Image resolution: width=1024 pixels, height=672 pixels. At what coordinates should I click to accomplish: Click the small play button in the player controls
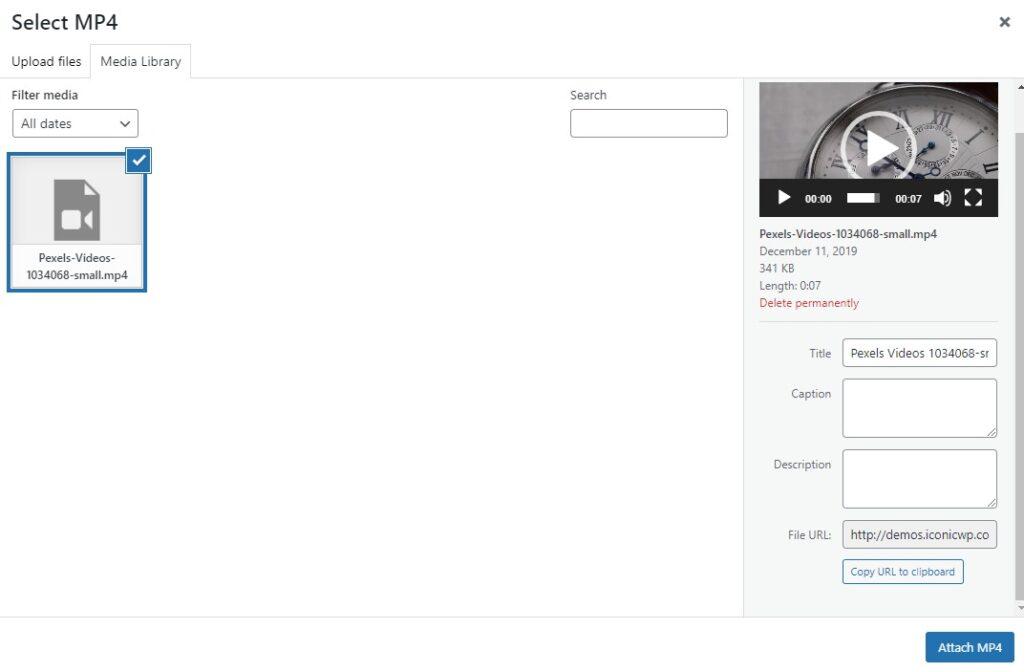(x=783, y=198)
